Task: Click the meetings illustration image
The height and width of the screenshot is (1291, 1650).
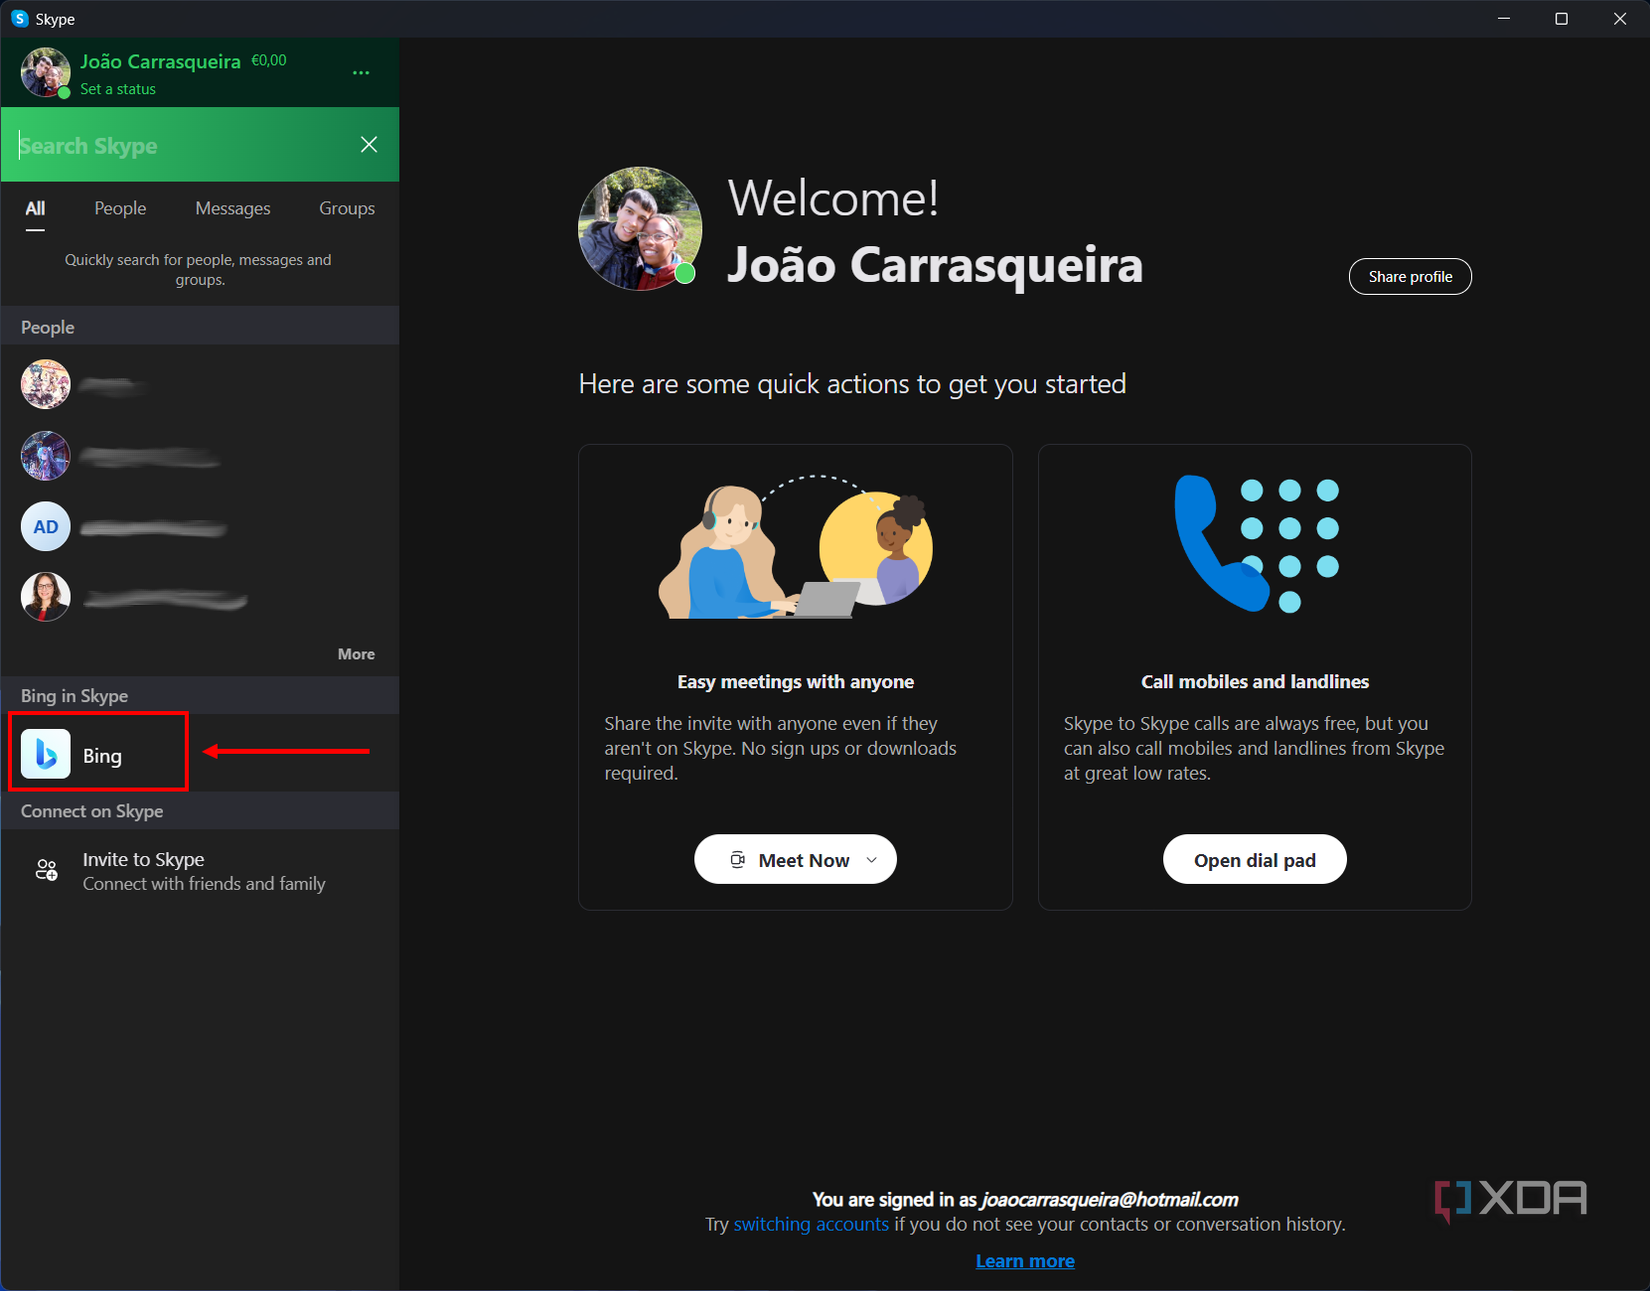Action: point(795,546)
